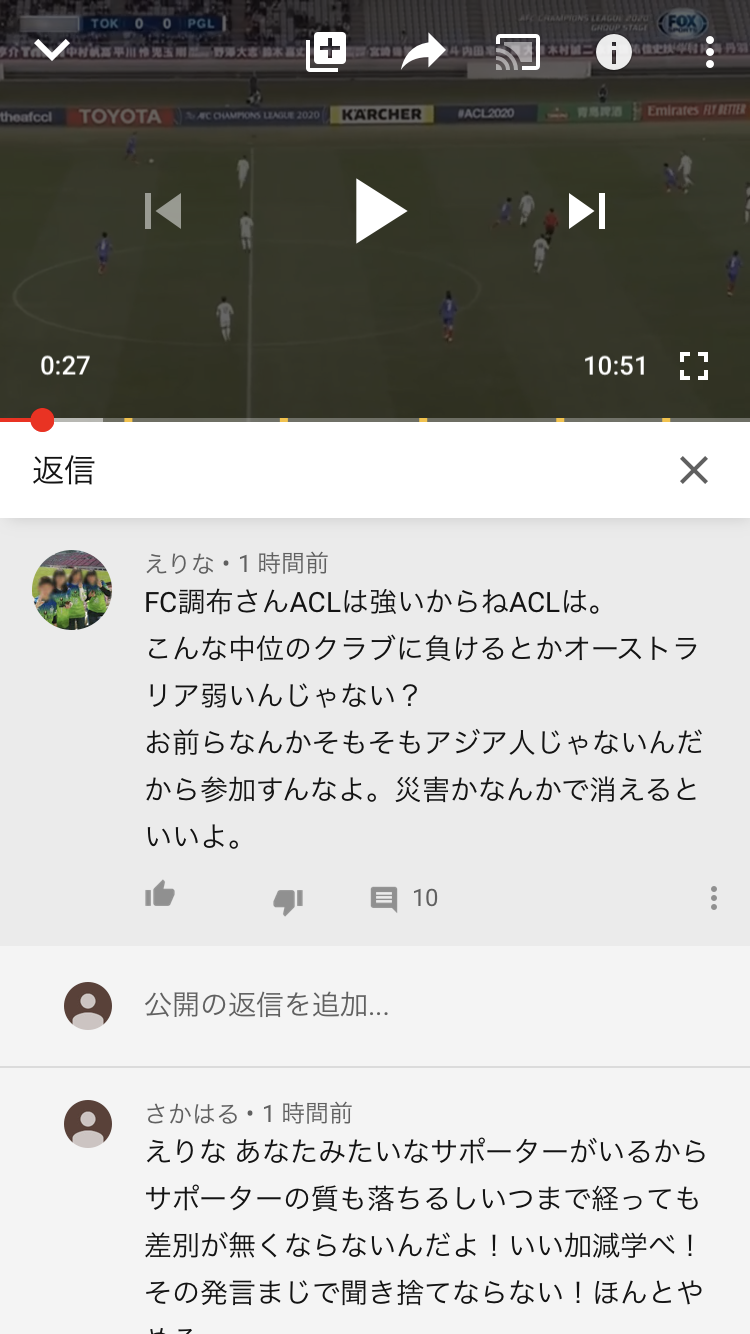Close the 返信 replies panel
Image resolution: width=750 pixels, height=1334 pixels.
pos(693,470)
